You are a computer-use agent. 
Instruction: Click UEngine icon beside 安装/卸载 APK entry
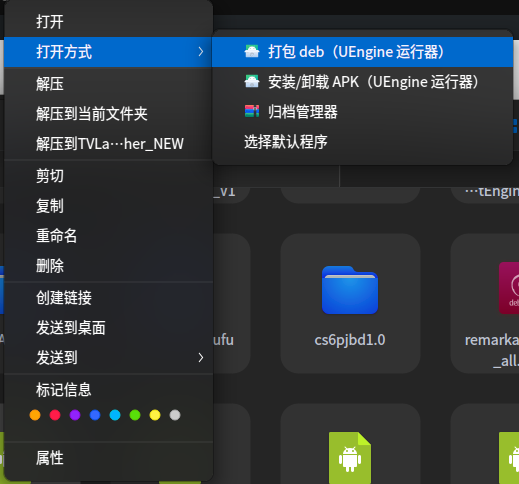252,82
